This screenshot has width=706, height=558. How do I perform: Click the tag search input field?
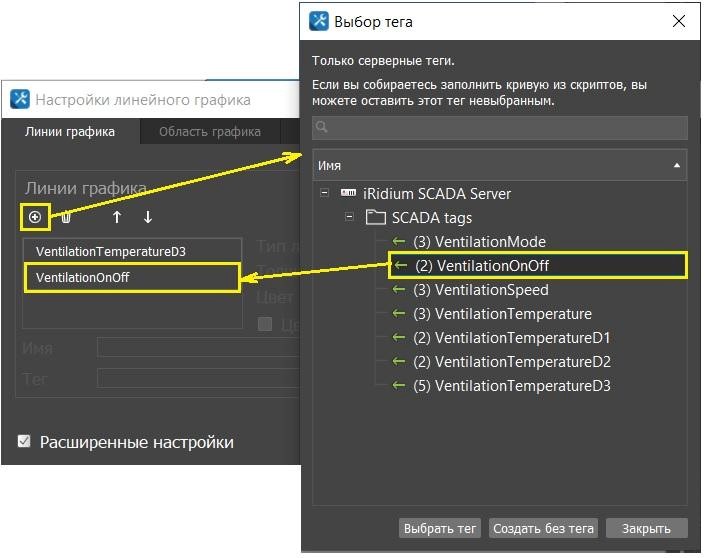[500, 128]
